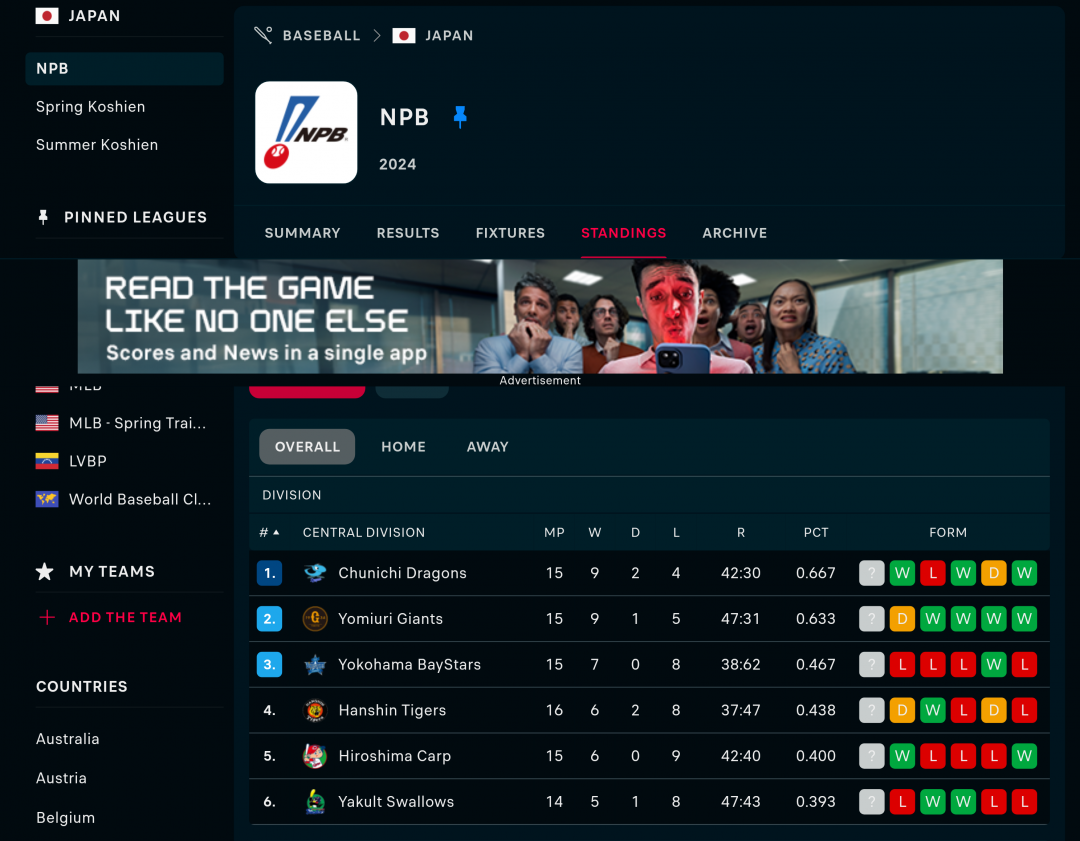Screen dimensions: 1080x841
Task: Click the question mark form icon for Yakult Swallows
Action: click(x=871, y=802)
